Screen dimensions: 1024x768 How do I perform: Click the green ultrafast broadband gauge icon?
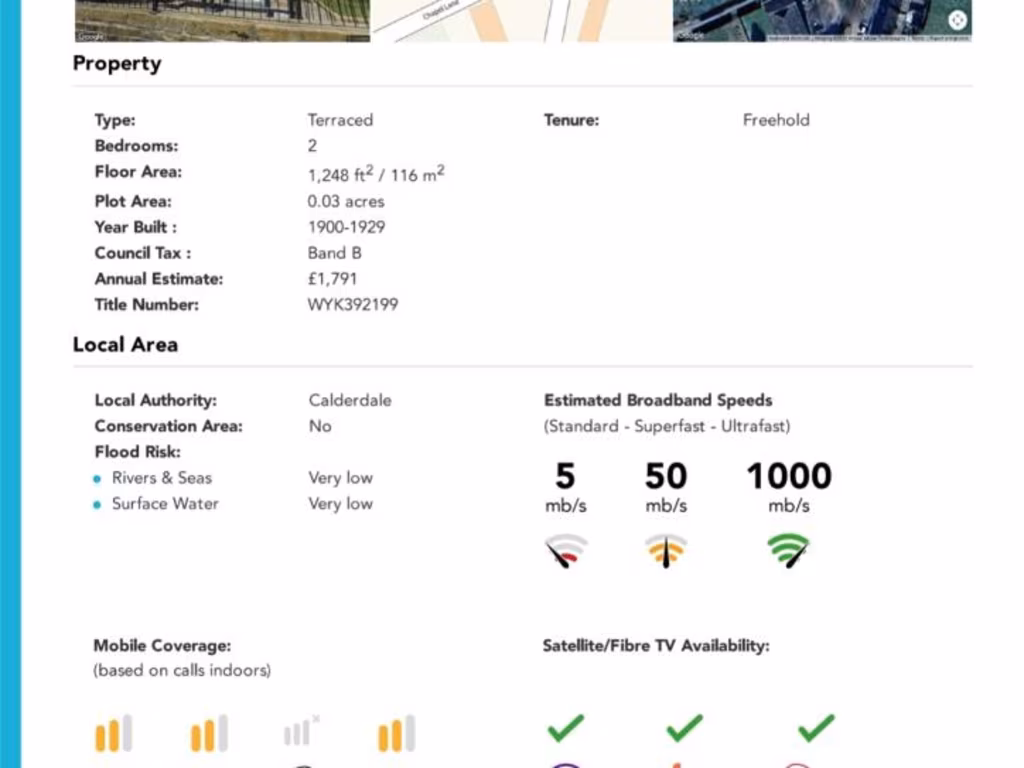click(x=788, y=551)
